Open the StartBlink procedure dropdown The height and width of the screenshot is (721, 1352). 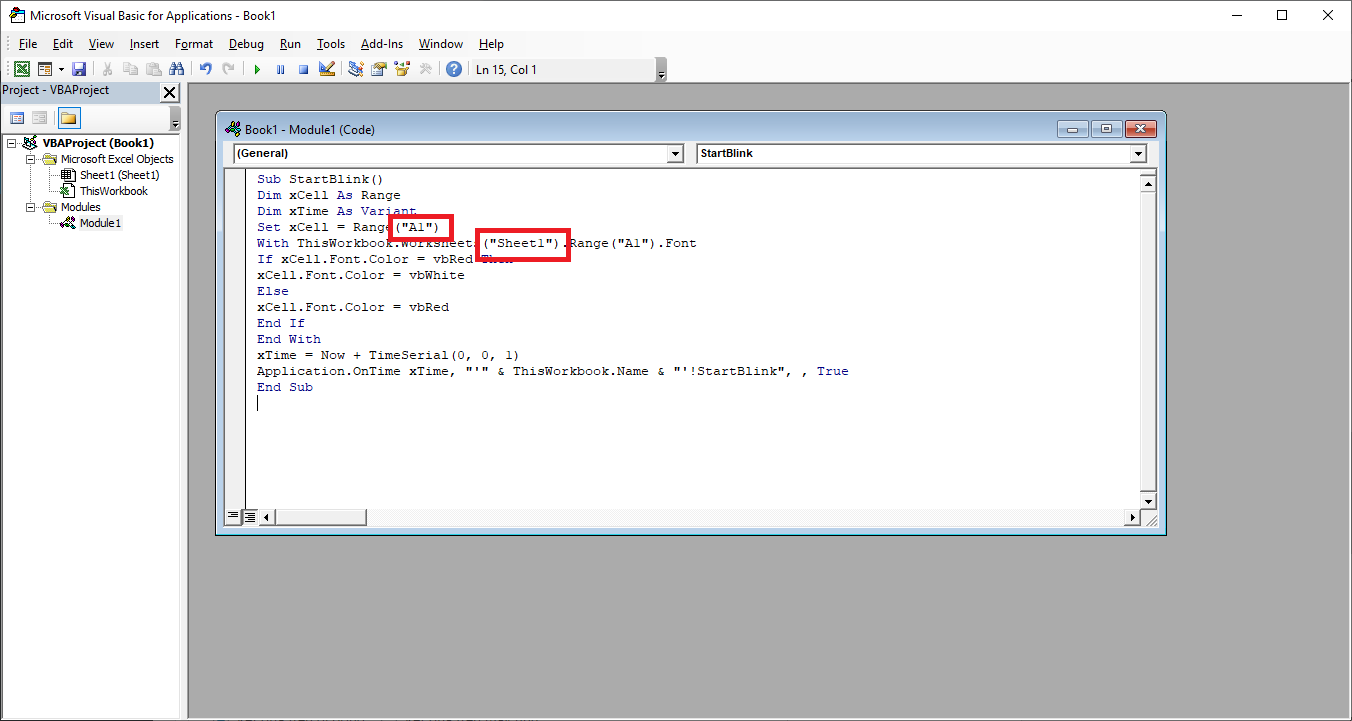coord(1138,154)
